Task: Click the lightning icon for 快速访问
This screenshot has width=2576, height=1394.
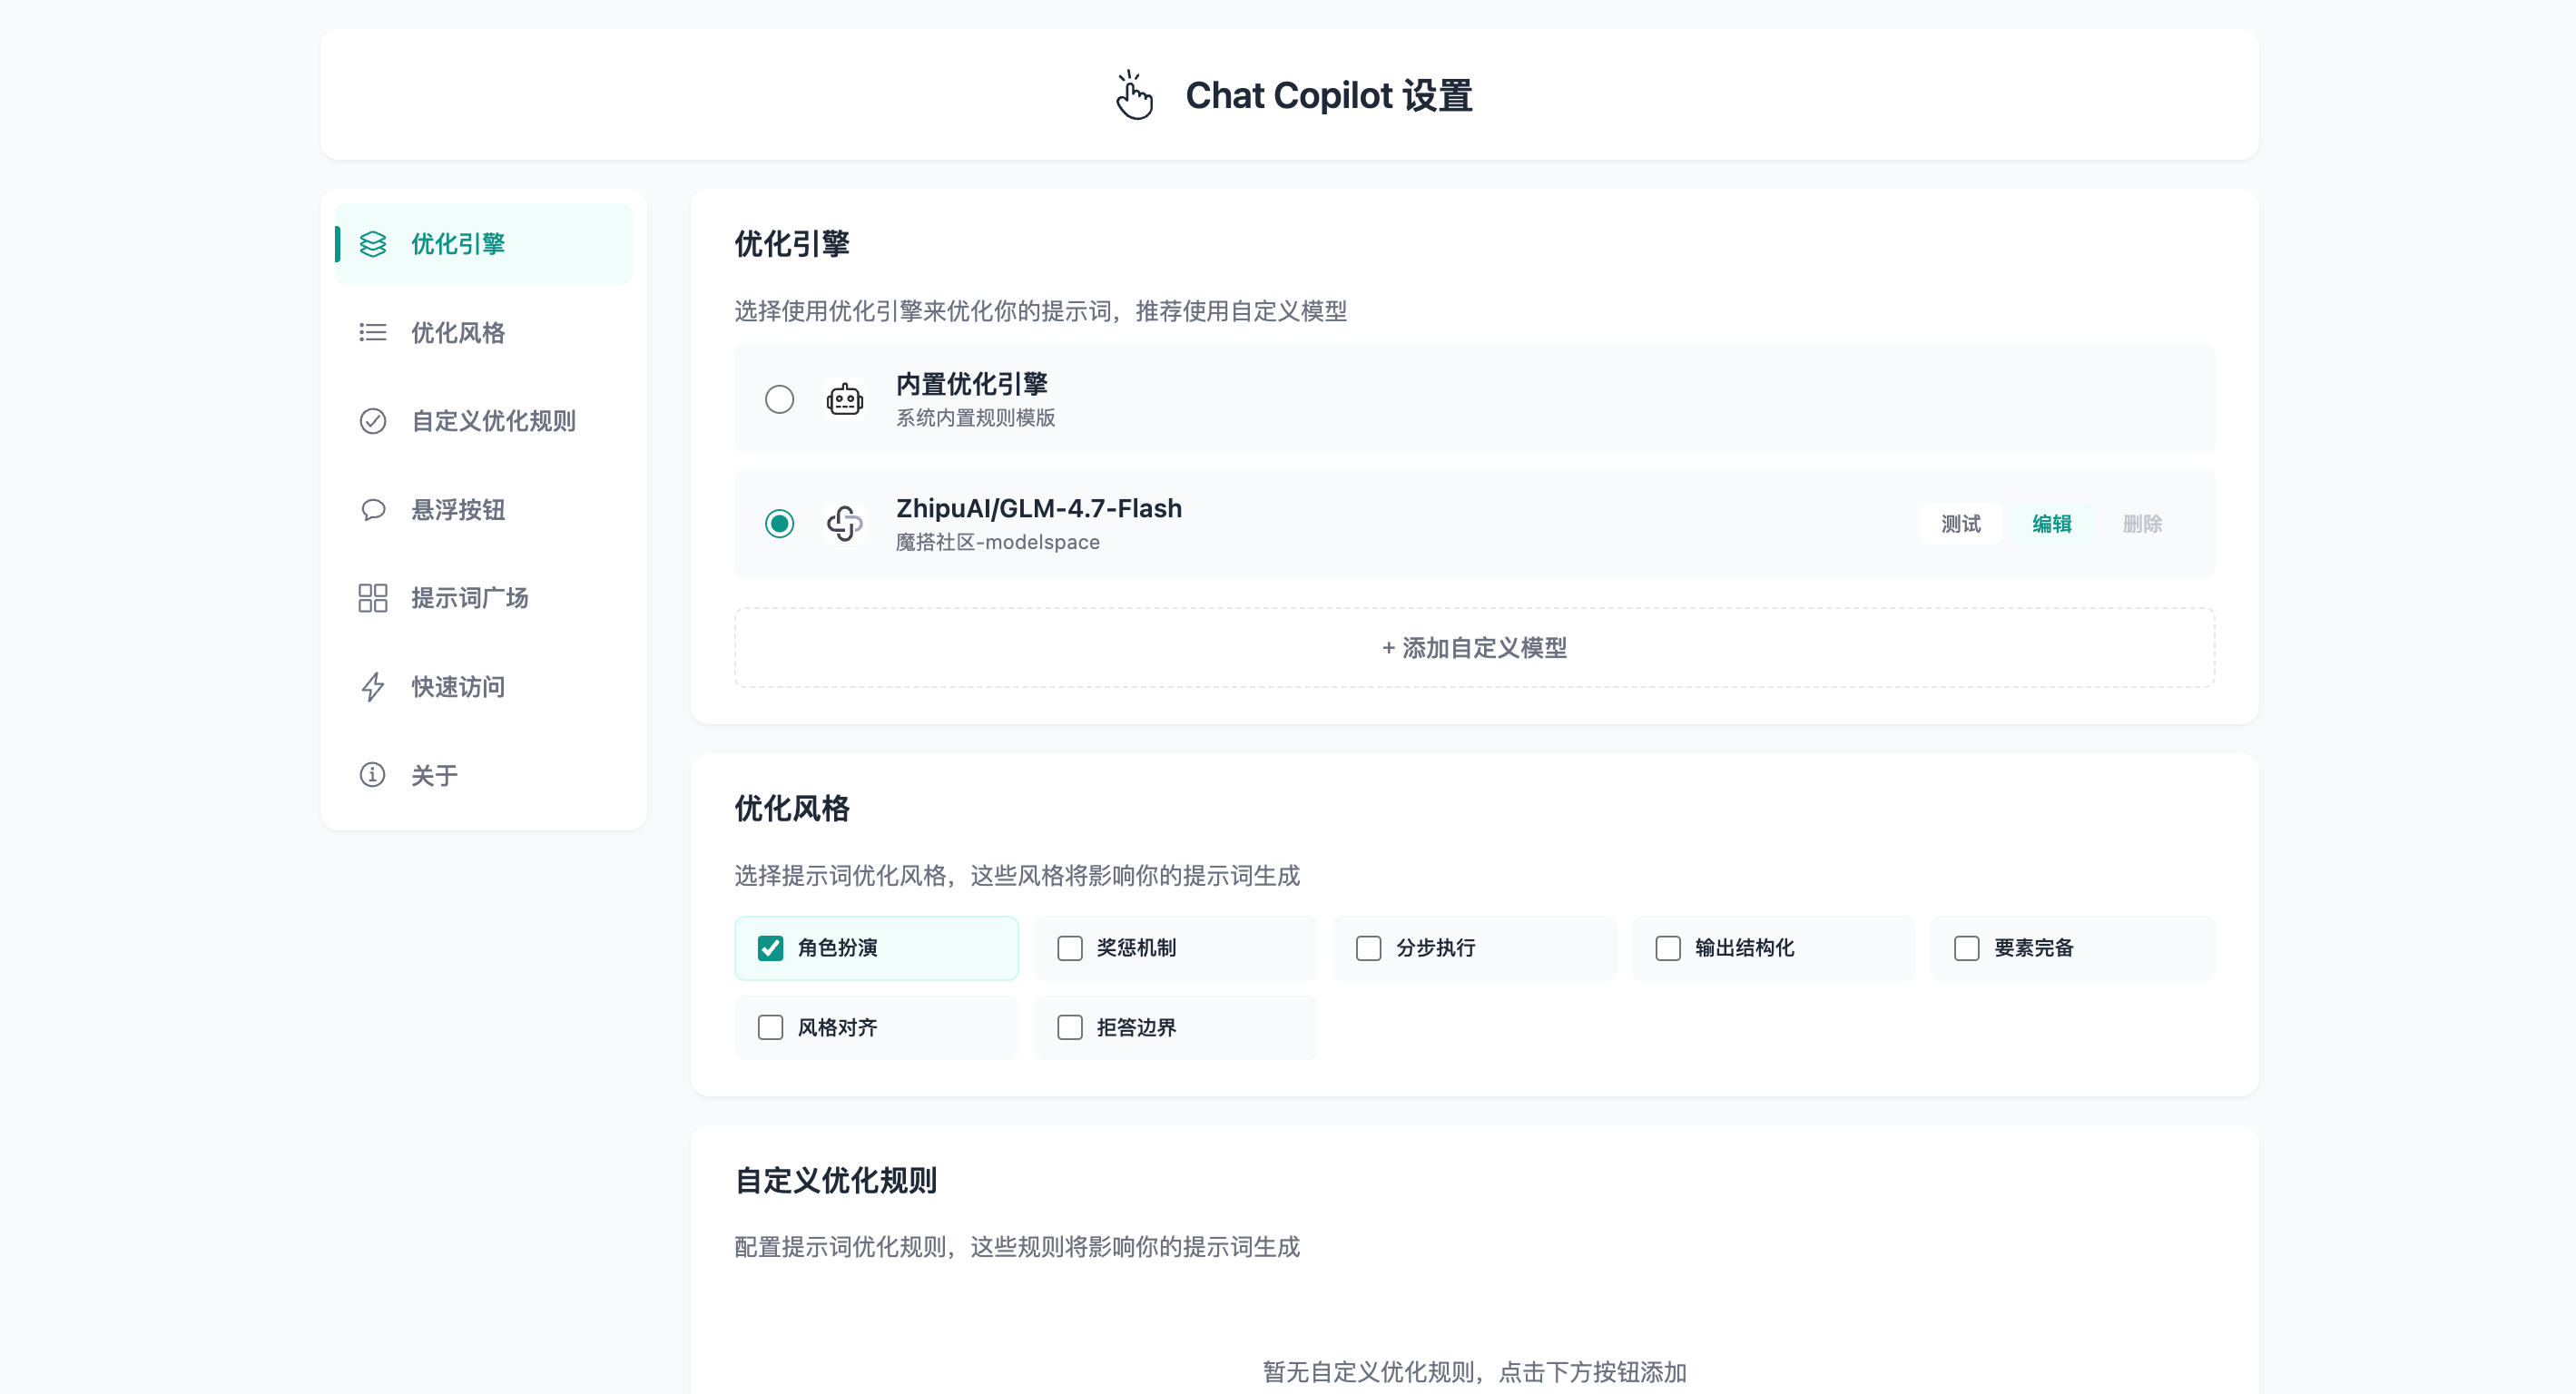Action: click(372, 686)
